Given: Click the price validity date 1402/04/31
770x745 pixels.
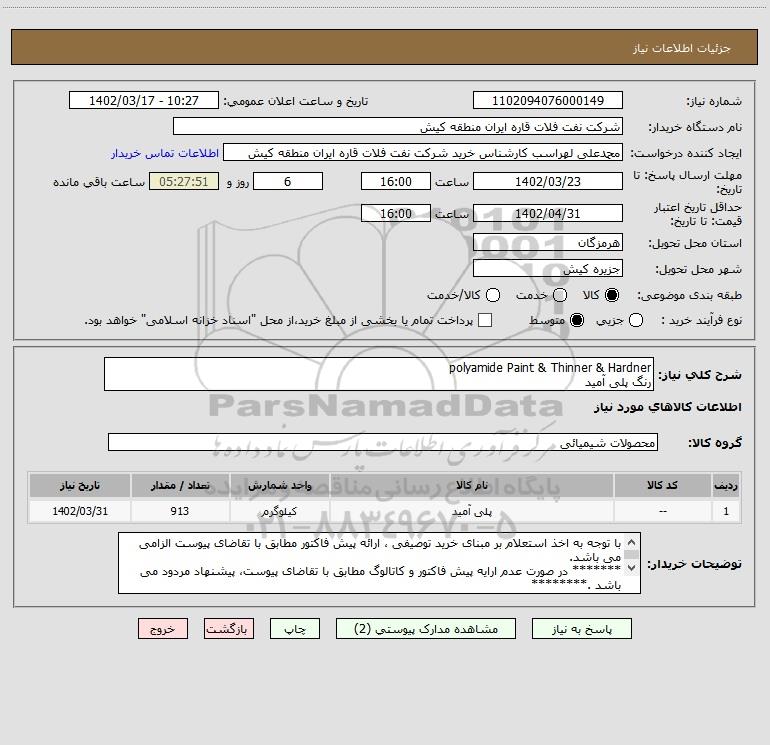Looking at the screenshot, I should (x=548, y=213).
